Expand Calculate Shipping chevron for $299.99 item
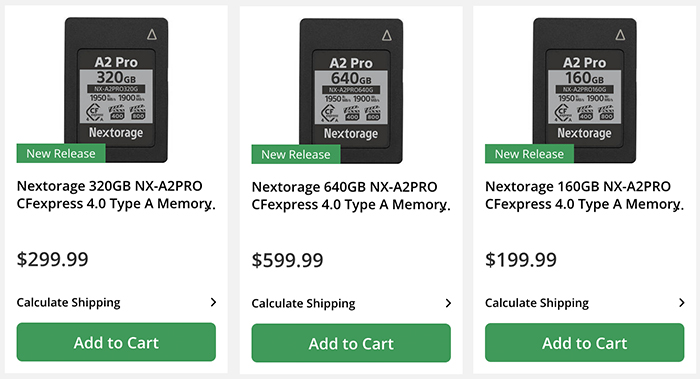Image resolution: width=700 pixels, height=379 pixels. point(213,302)
